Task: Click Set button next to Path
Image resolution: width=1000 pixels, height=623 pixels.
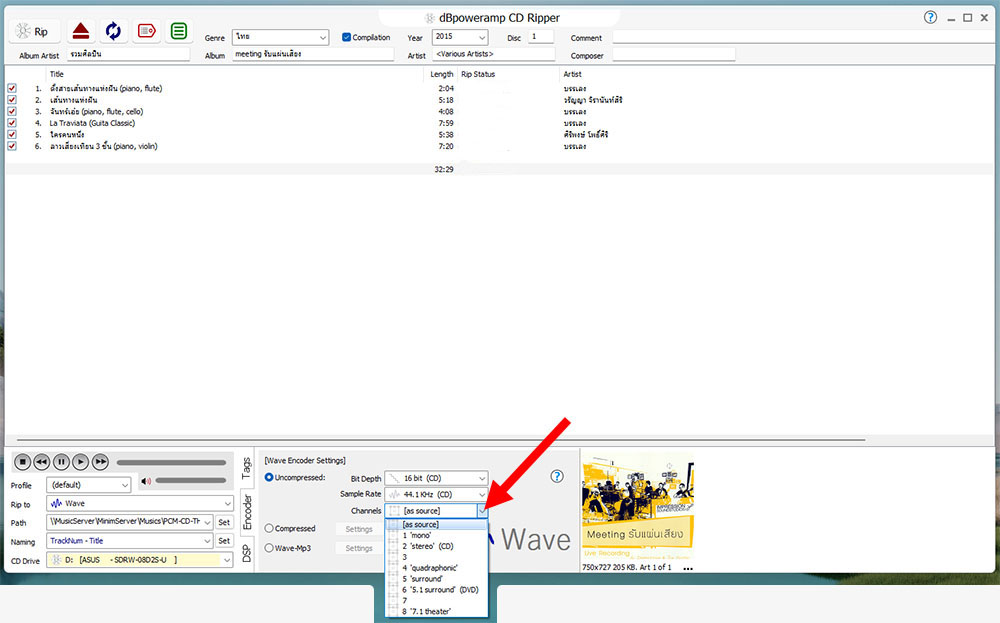Action: [x=224, y=522]
